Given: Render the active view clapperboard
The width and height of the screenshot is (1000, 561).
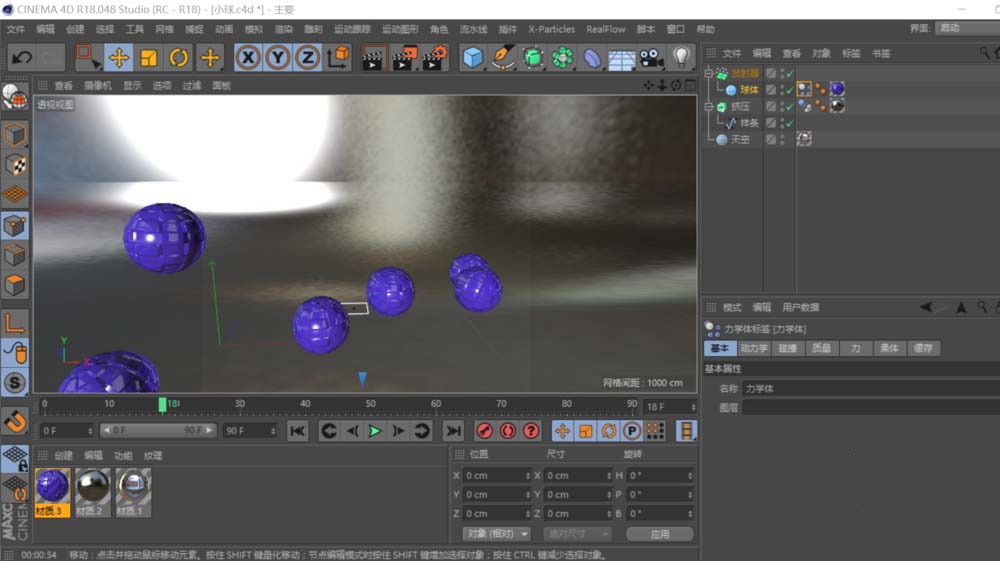Looking at the screenshot, I should click(372, 58).
